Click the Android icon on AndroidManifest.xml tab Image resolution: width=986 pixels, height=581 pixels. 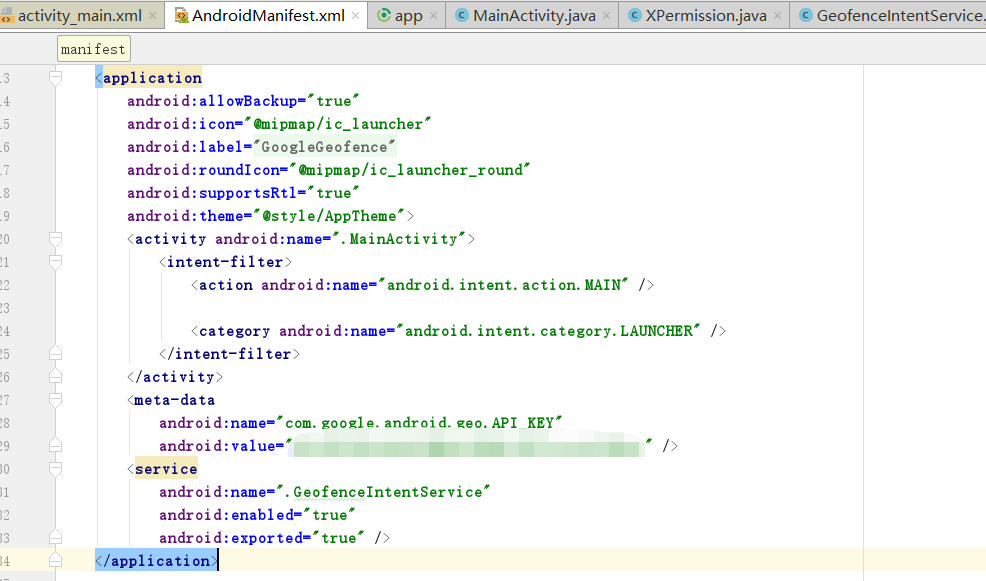(184, 16)
